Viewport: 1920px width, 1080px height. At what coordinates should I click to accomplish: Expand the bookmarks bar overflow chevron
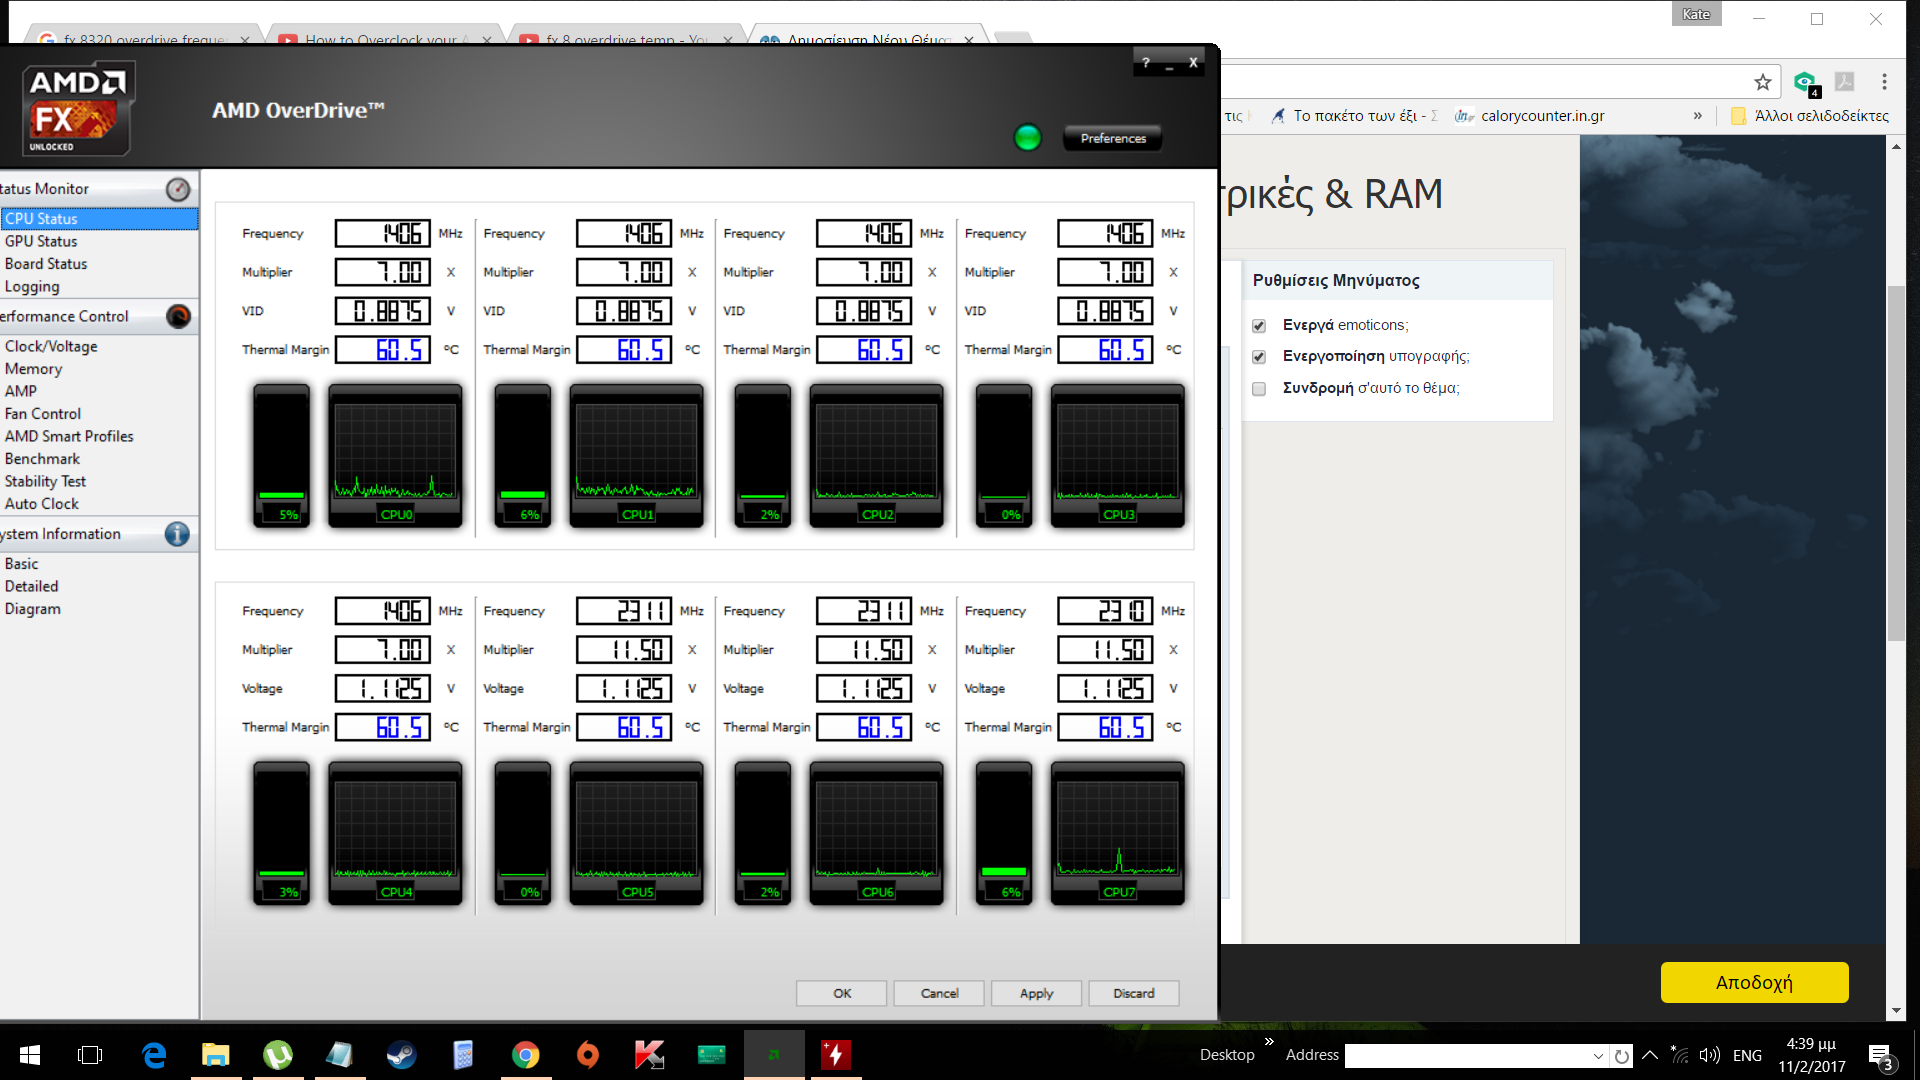pyautogui.click(x=1698, y=116)
